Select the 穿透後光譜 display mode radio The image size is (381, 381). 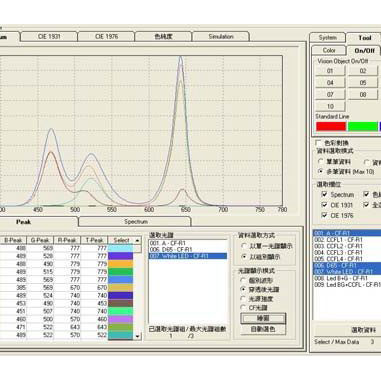(243, 289)
